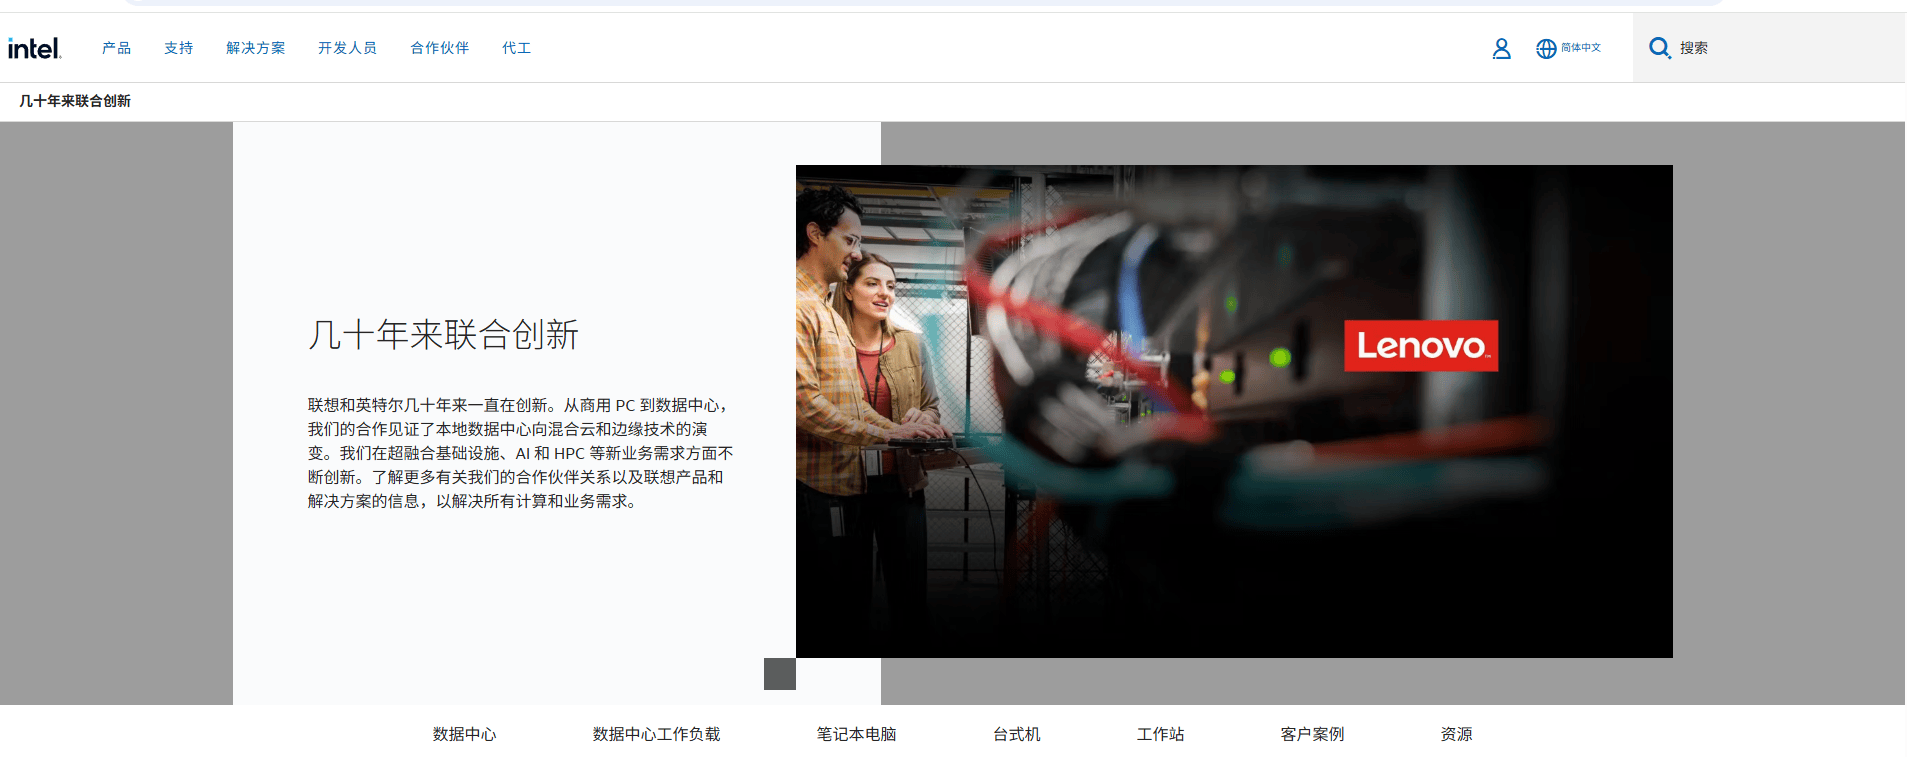Open the 支持 menu
Image resolution: width=1907 pixels, height=757 pixels.
(178, 48)
